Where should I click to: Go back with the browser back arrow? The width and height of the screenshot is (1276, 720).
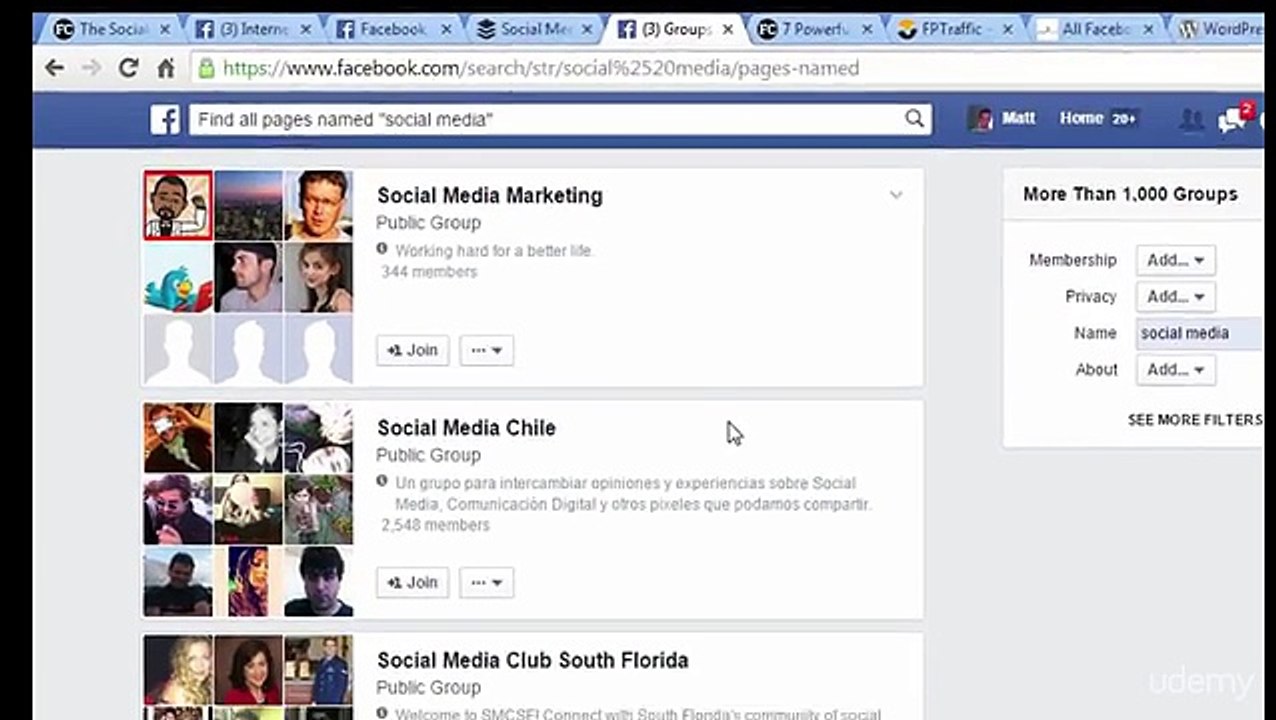pyautogui.click(x=54, y=68)
